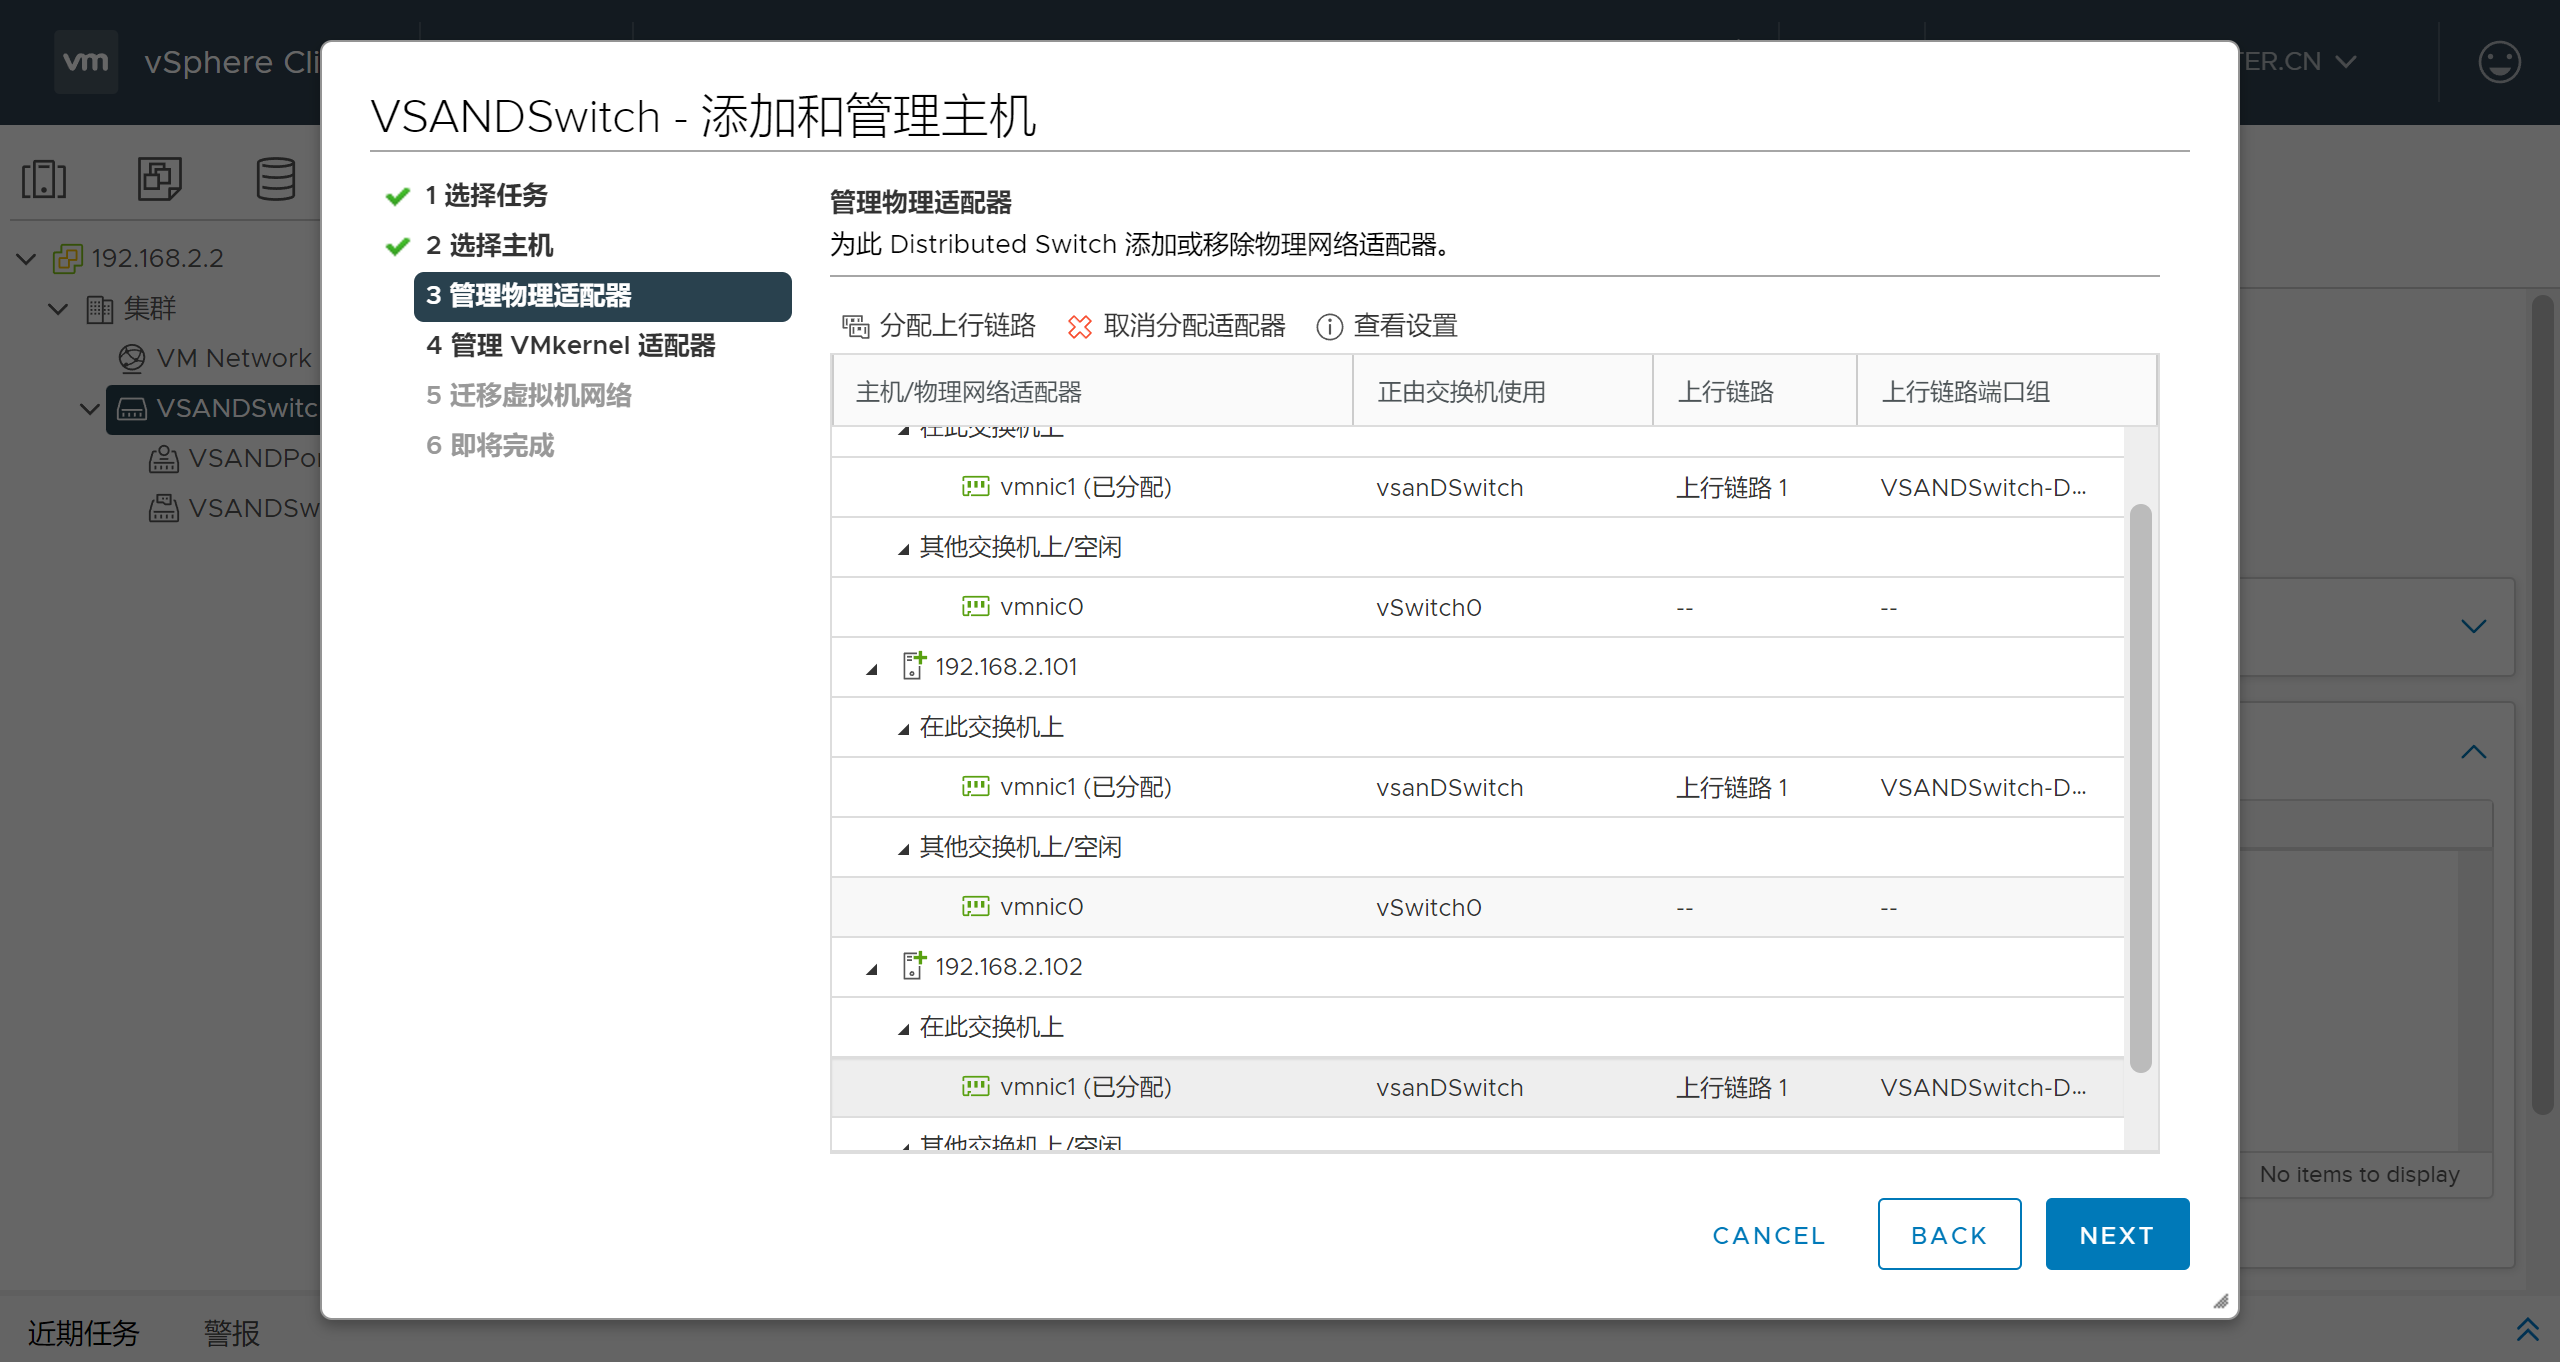This screenshot has height=1362, width=2560.
Task: Collapse 在此交换机上 group under 192.168.2.102
Action: (904, 1028)
